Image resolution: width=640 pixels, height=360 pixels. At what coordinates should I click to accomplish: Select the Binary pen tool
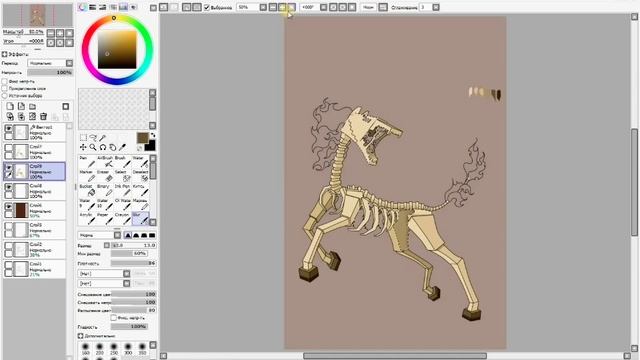coord(105,190)
